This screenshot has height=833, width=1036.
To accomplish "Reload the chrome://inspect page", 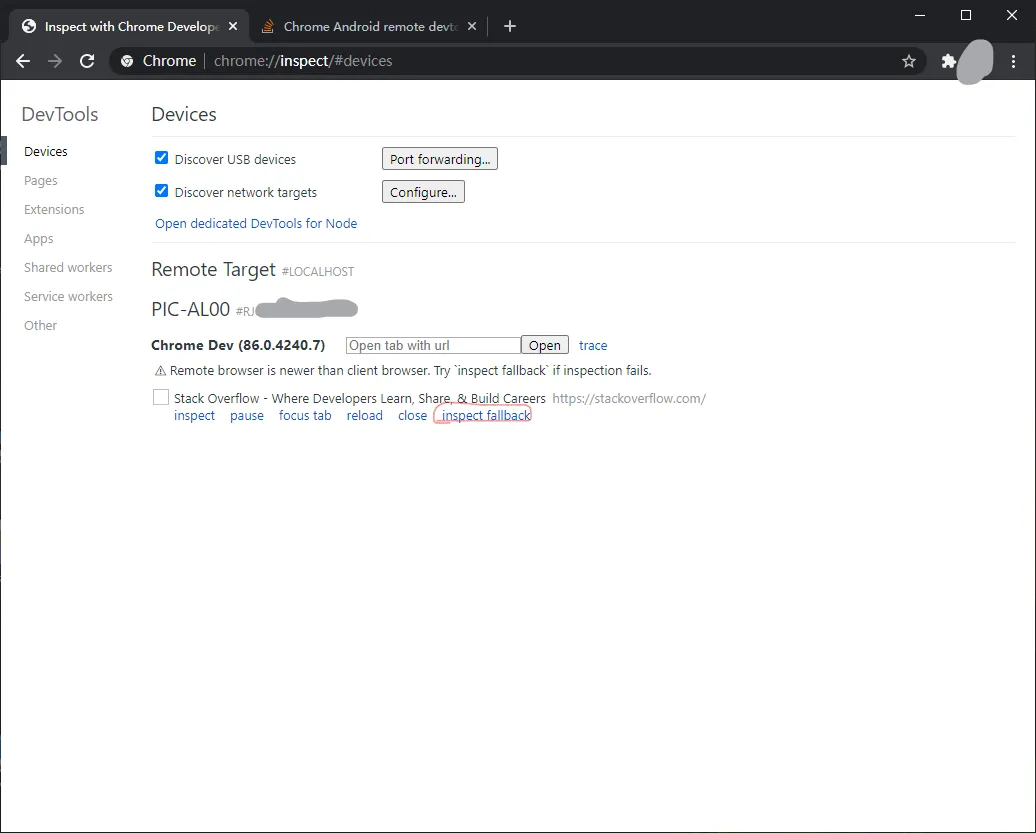I will click(87, 61).
